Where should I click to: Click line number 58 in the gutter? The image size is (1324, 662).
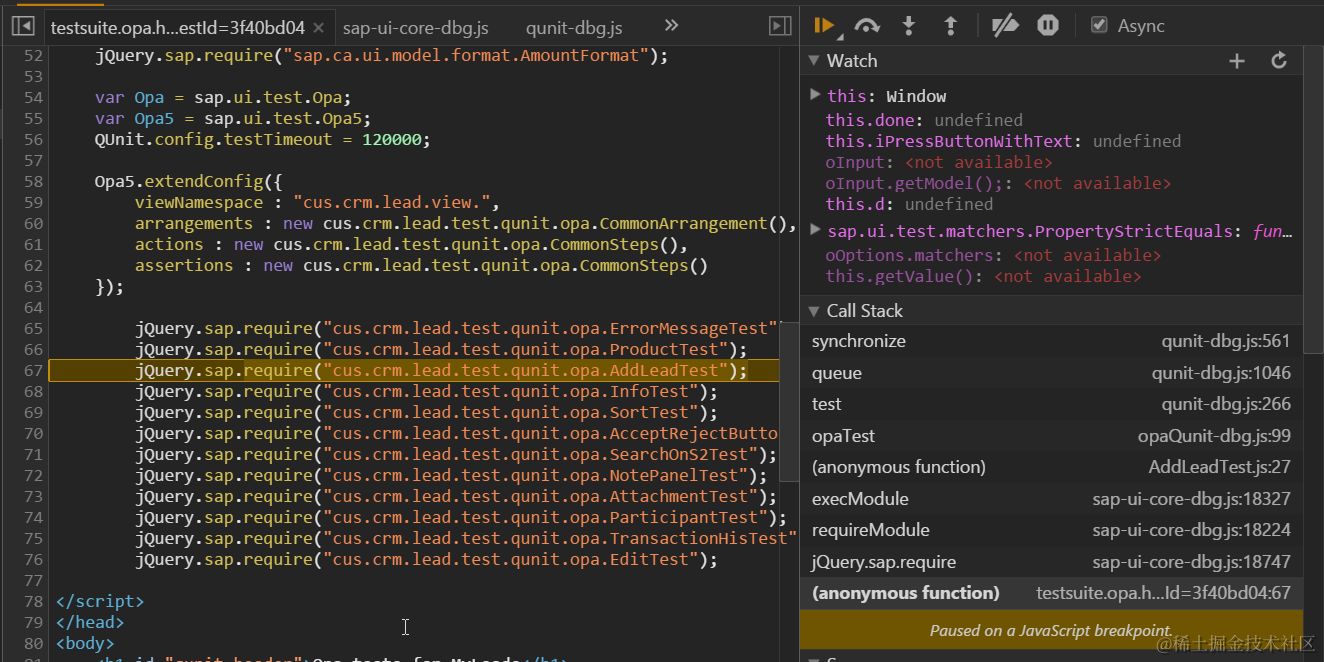pos(33,182)
